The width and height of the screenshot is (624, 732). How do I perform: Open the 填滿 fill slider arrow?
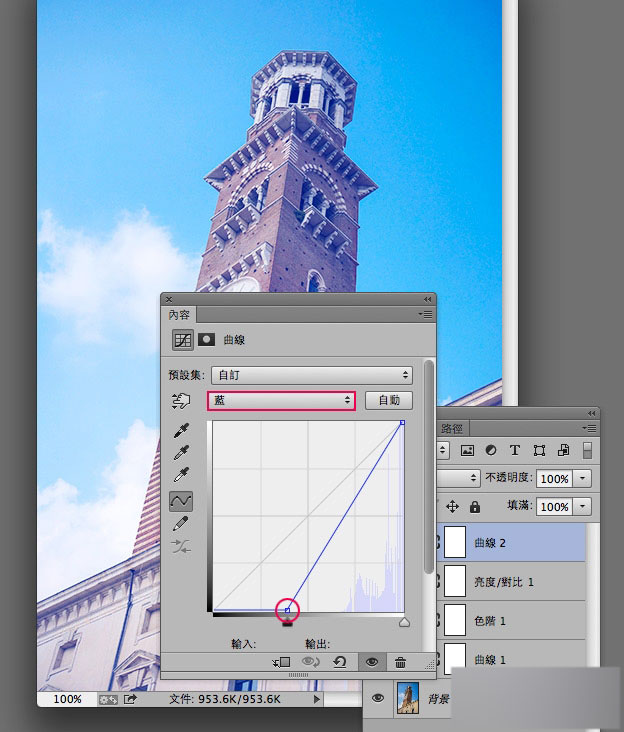click(x=582, y=507)
